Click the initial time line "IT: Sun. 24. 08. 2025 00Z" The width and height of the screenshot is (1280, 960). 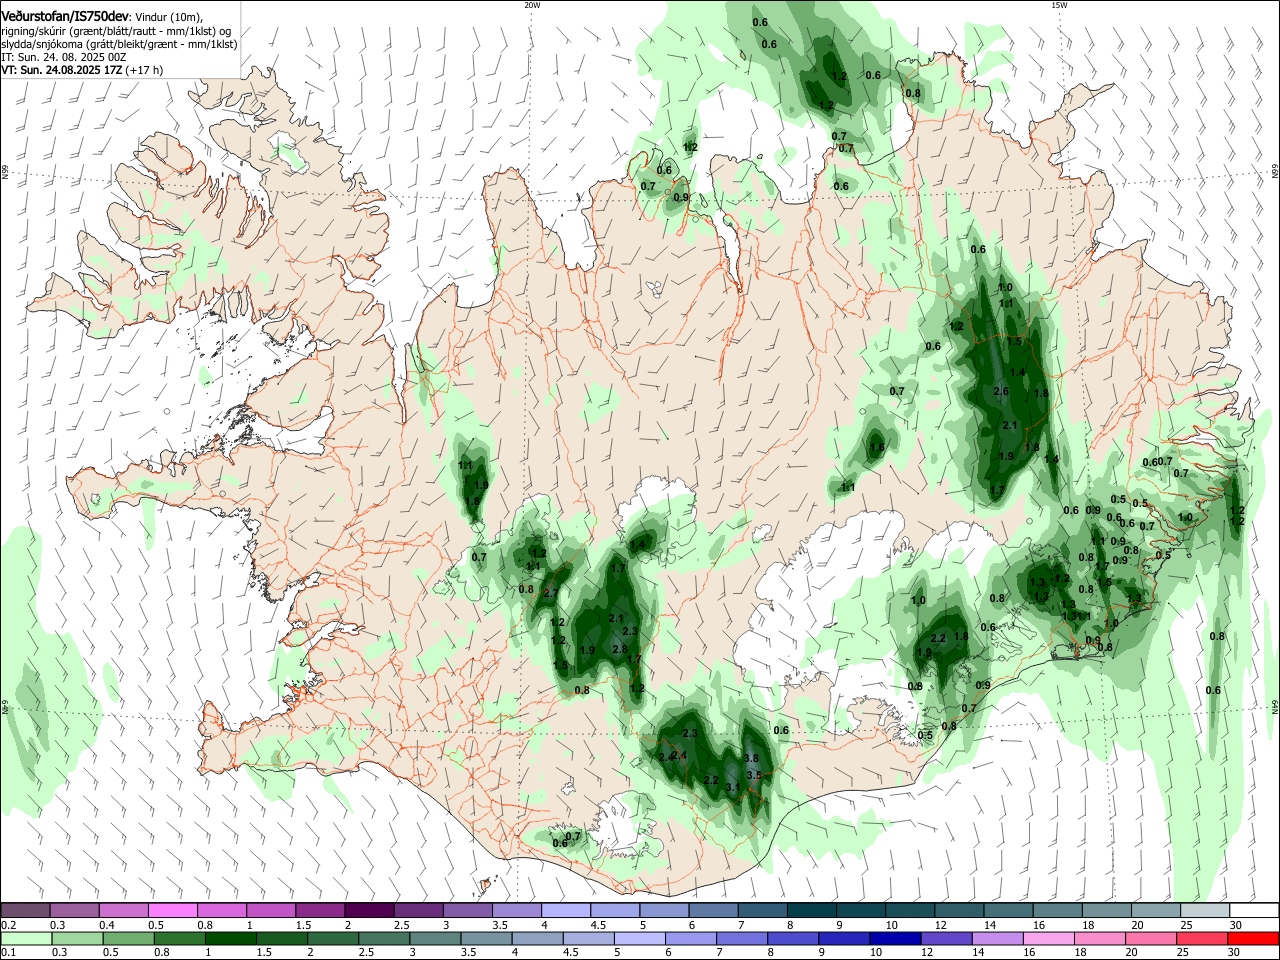[x=63, y=57]
